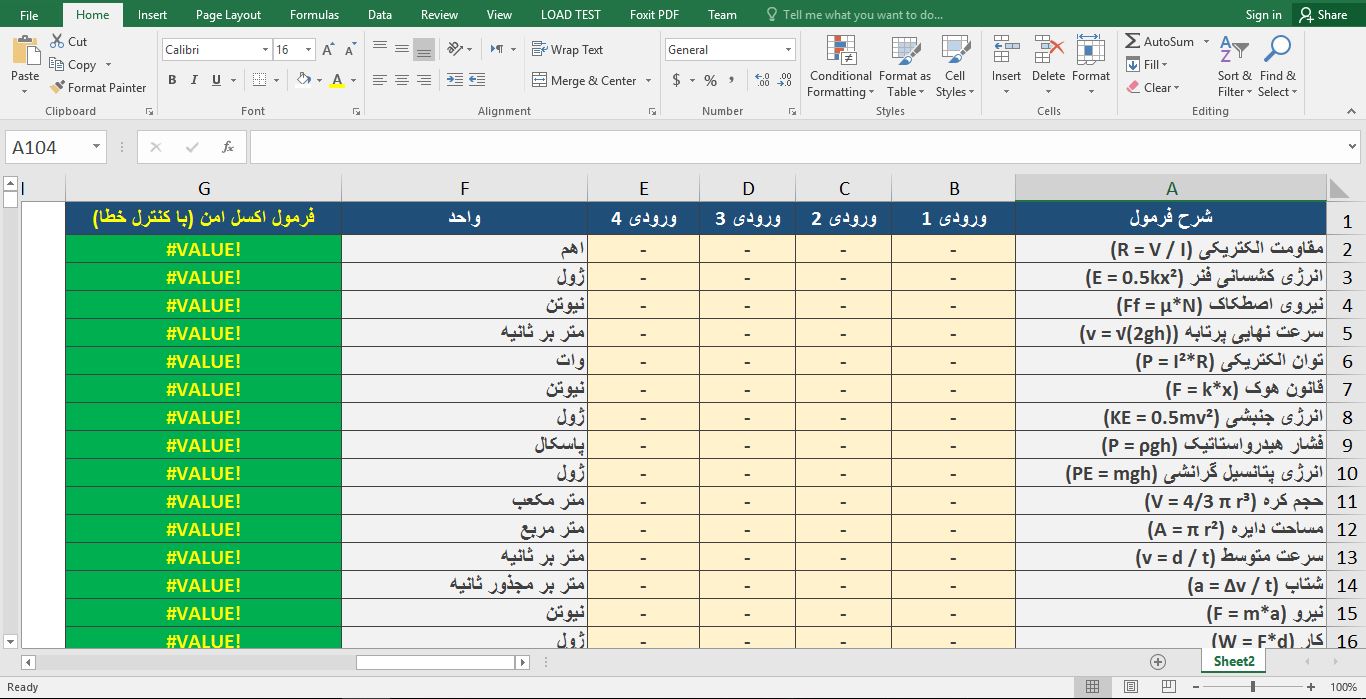Screen dimensions: 1366x699
Task: Open the Font Color dropdown arrow
Action: (x=354, y=80)
